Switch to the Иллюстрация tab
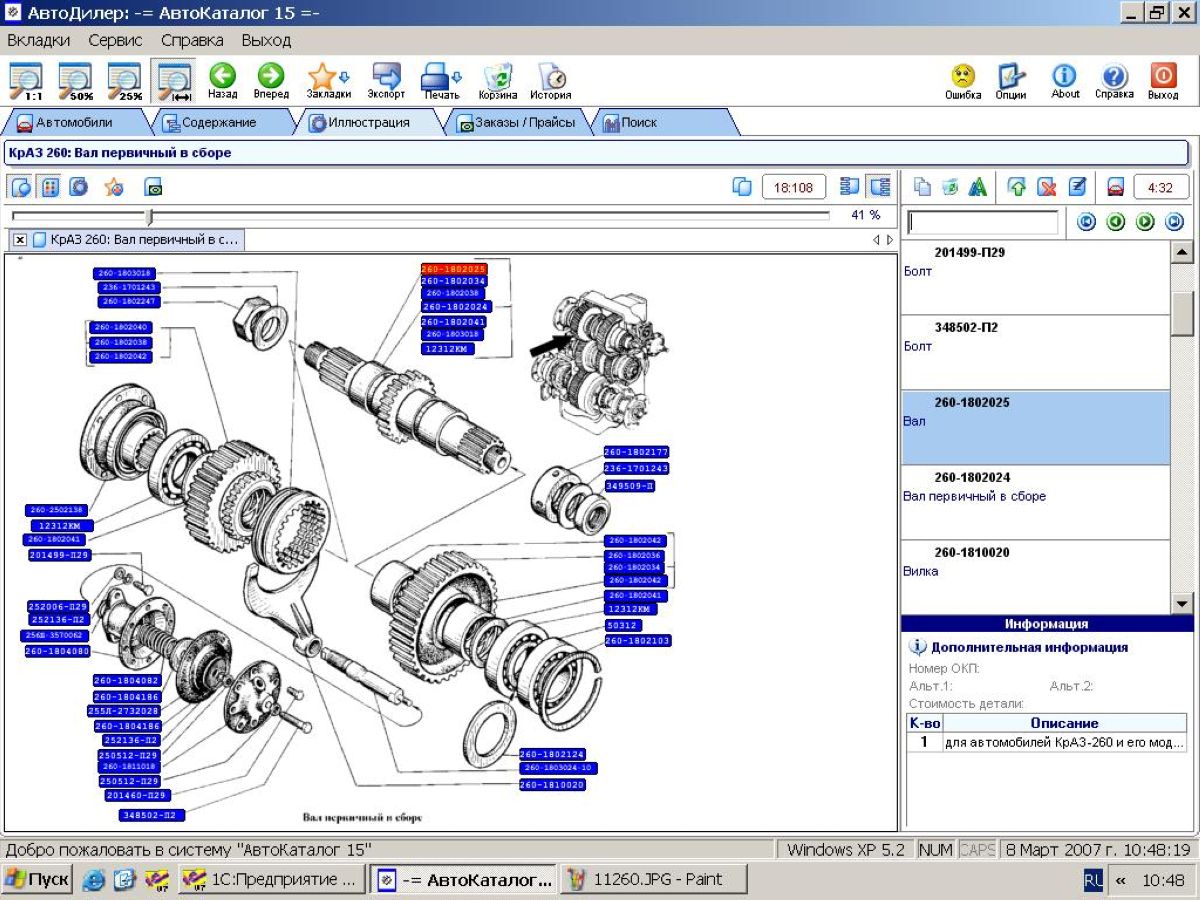This screenshot has height=900, width=1200. click(368, 123)
